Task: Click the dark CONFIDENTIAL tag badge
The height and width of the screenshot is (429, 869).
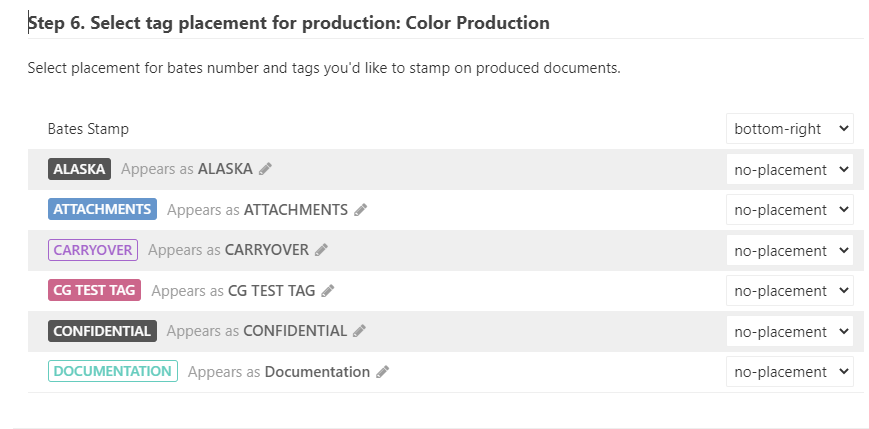Action: (102, 331)
